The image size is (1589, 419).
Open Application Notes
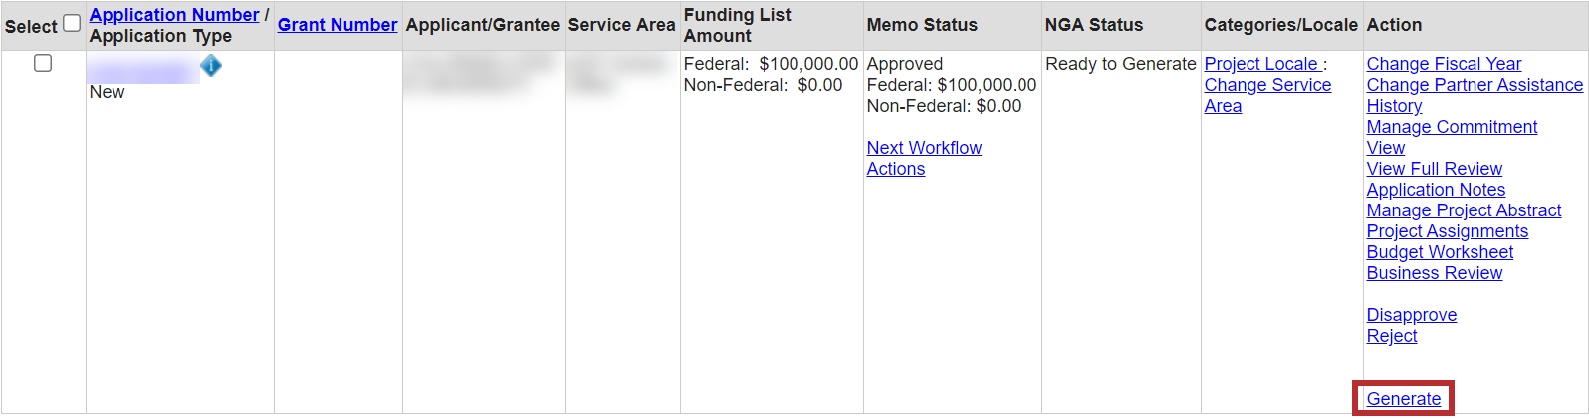(x=1435, y=190)
